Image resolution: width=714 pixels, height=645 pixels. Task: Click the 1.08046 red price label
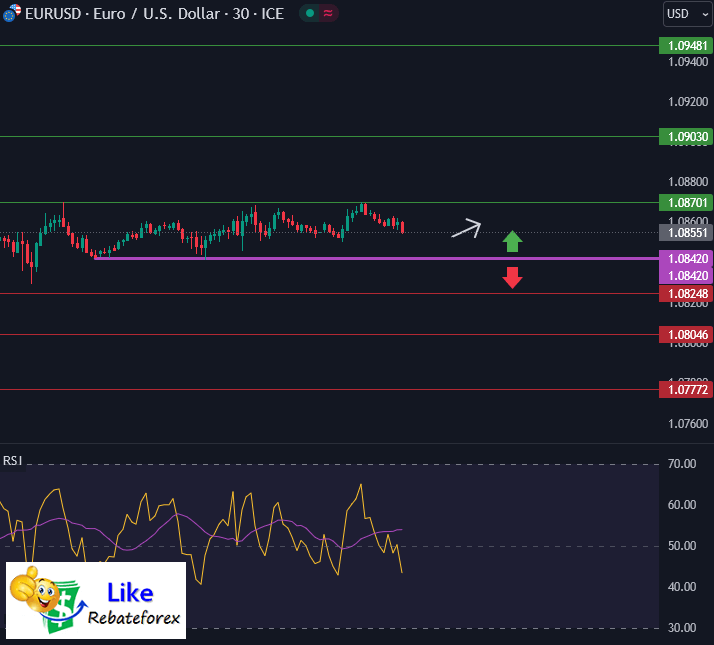686,334
